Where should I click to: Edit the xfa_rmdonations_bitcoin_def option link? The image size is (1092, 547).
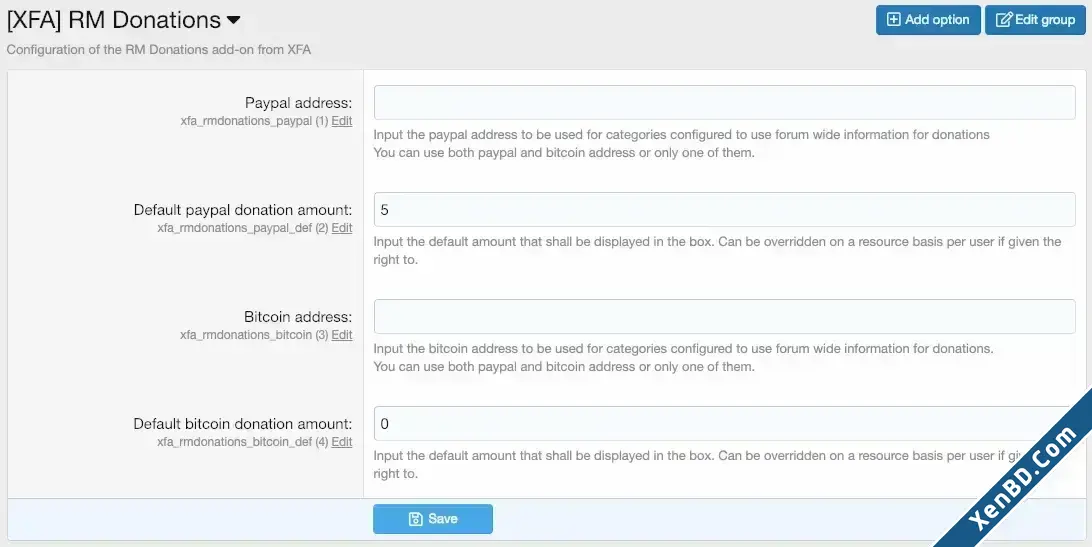341,442
